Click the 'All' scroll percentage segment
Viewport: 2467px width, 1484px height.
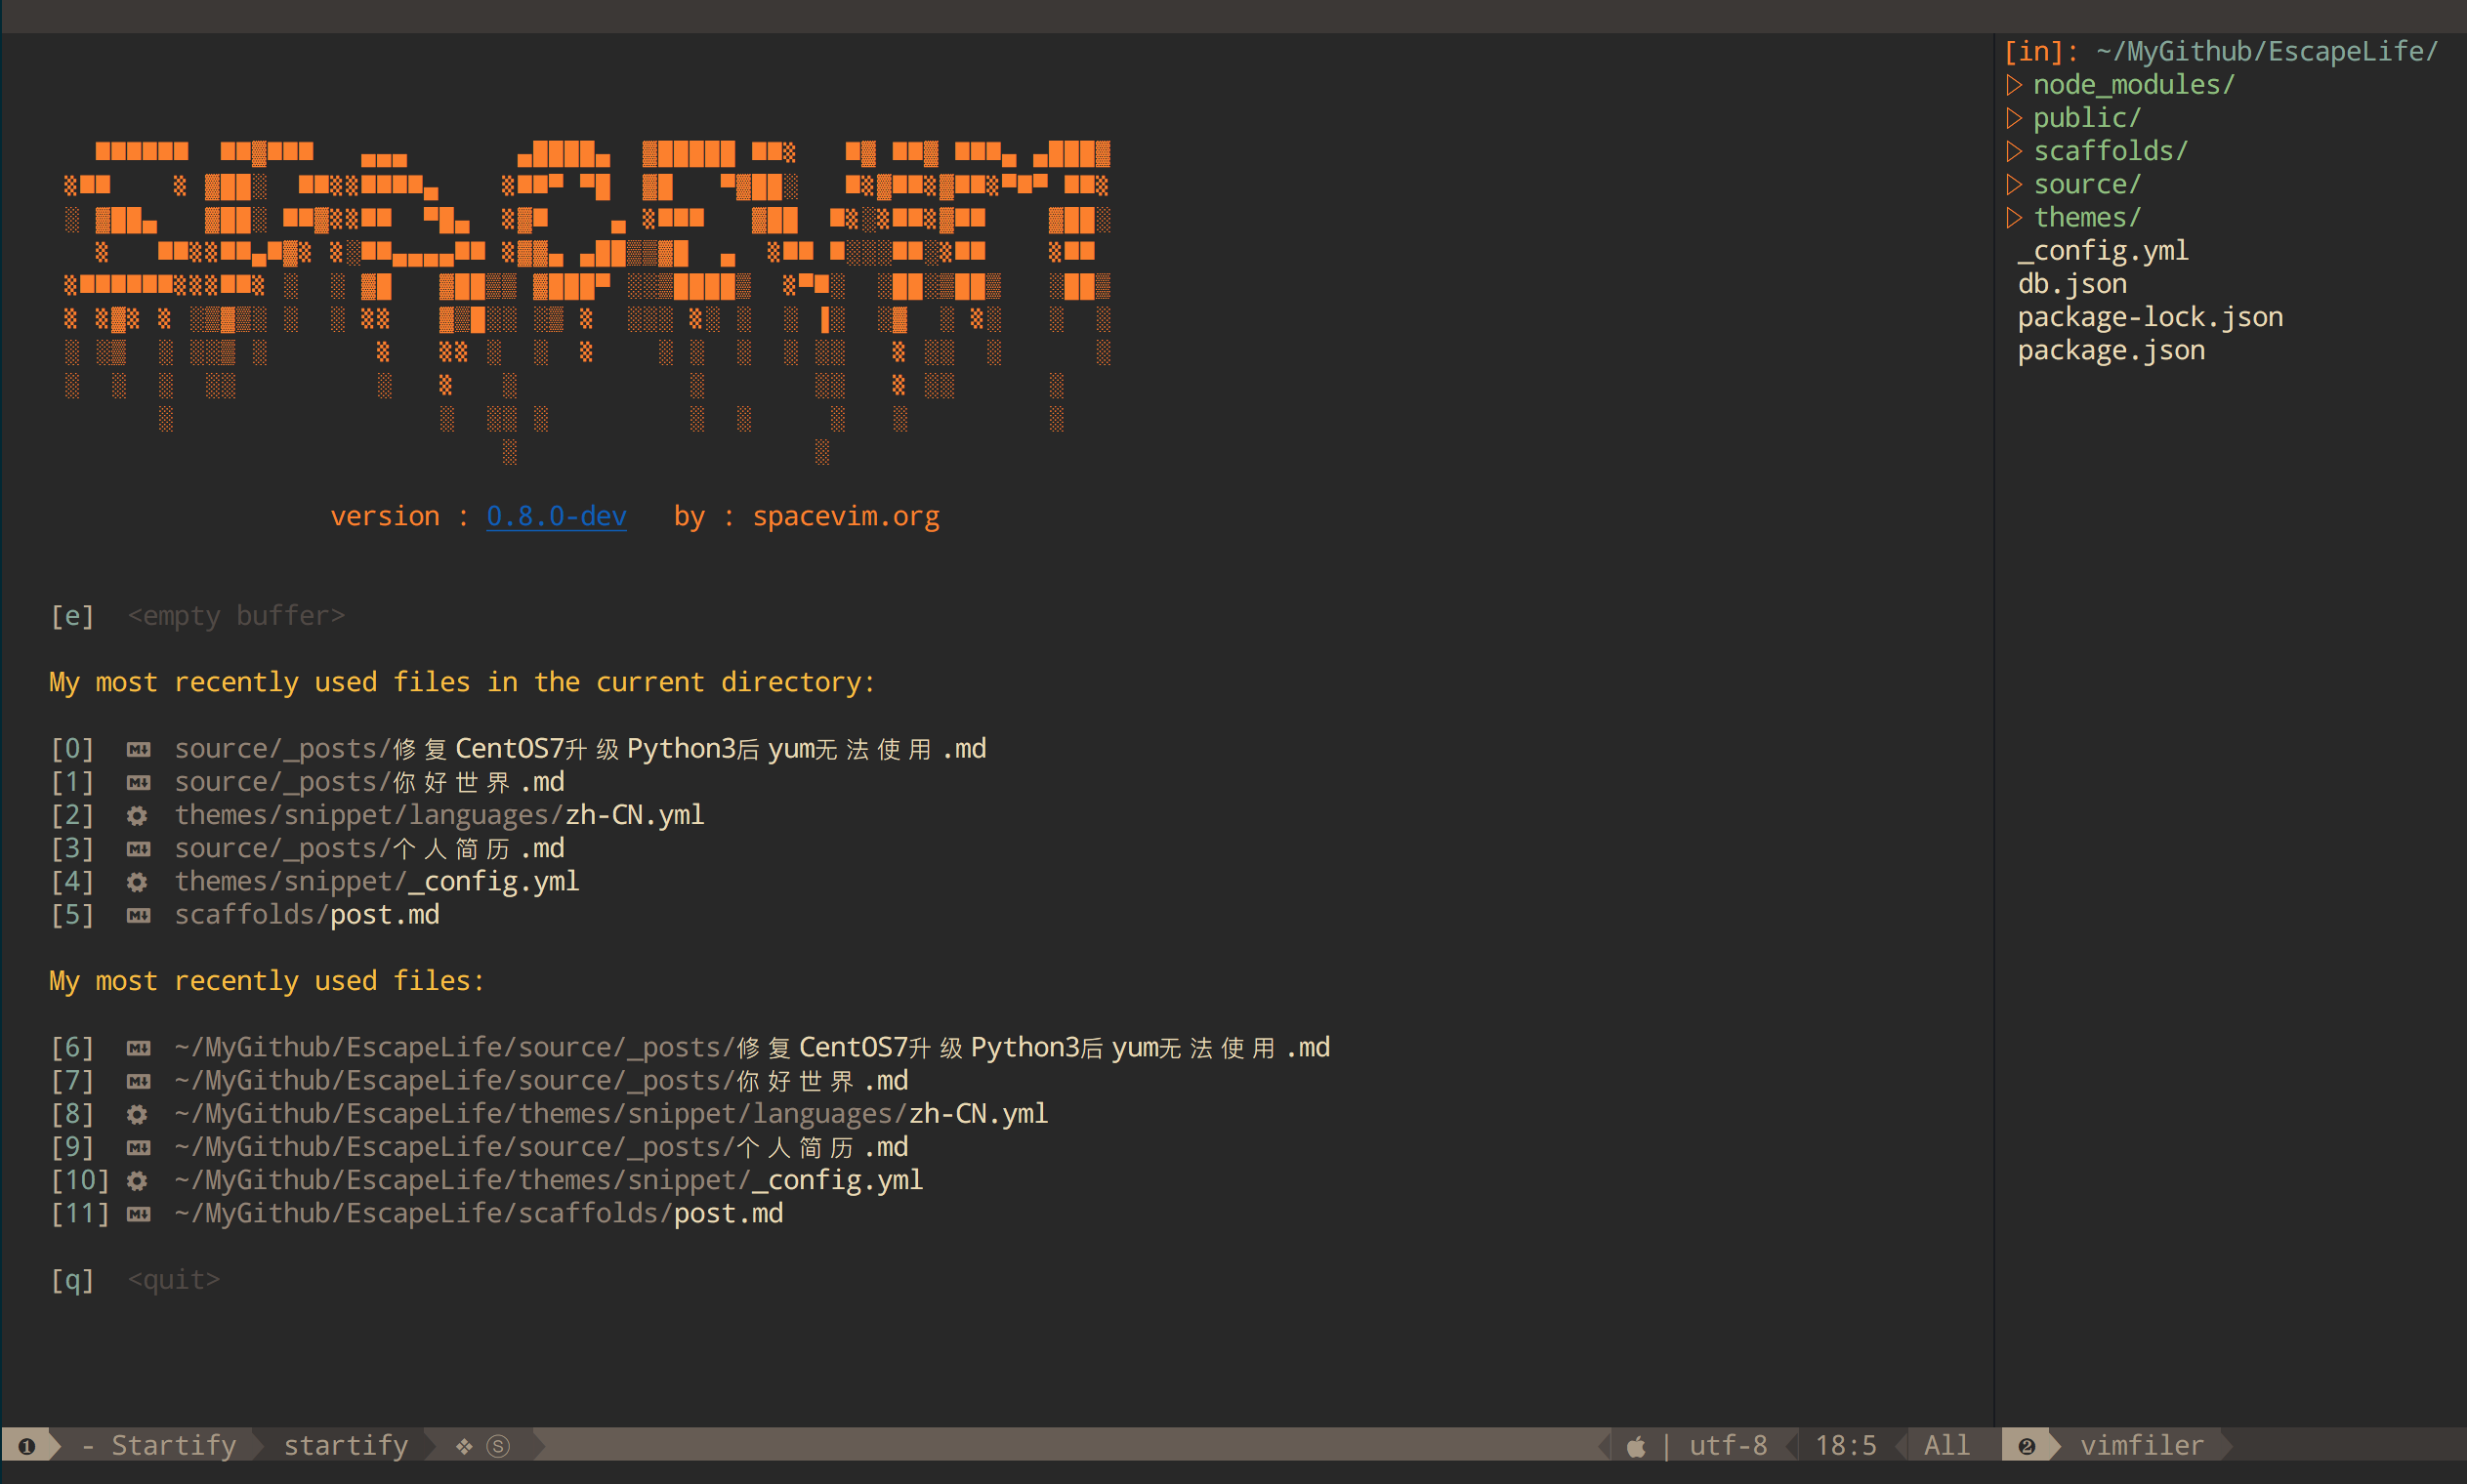[x=1947, y=1446]
